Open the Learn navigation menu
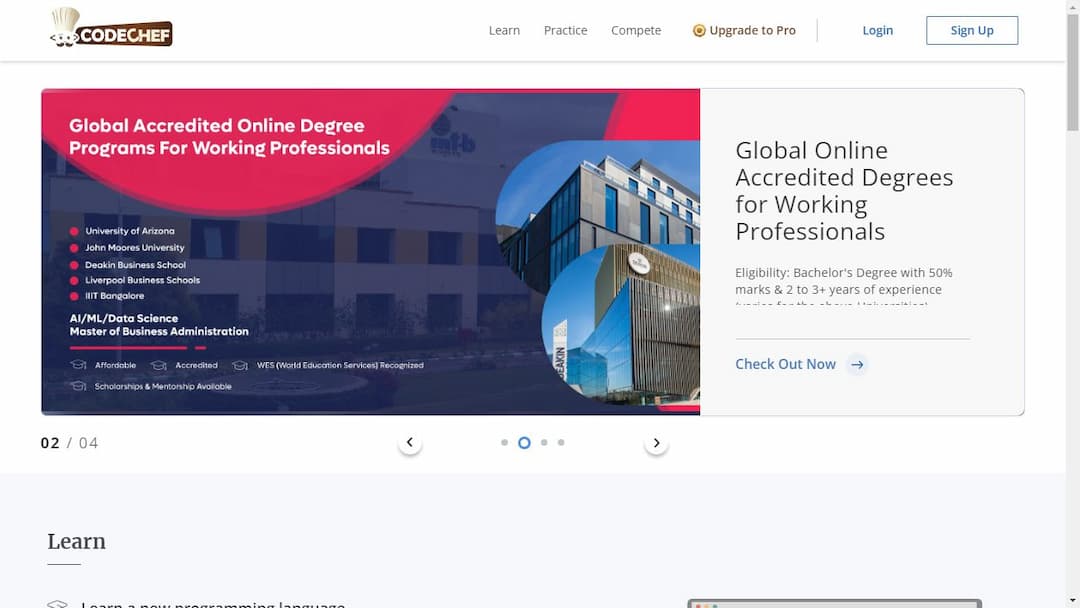 coord(504,31)
